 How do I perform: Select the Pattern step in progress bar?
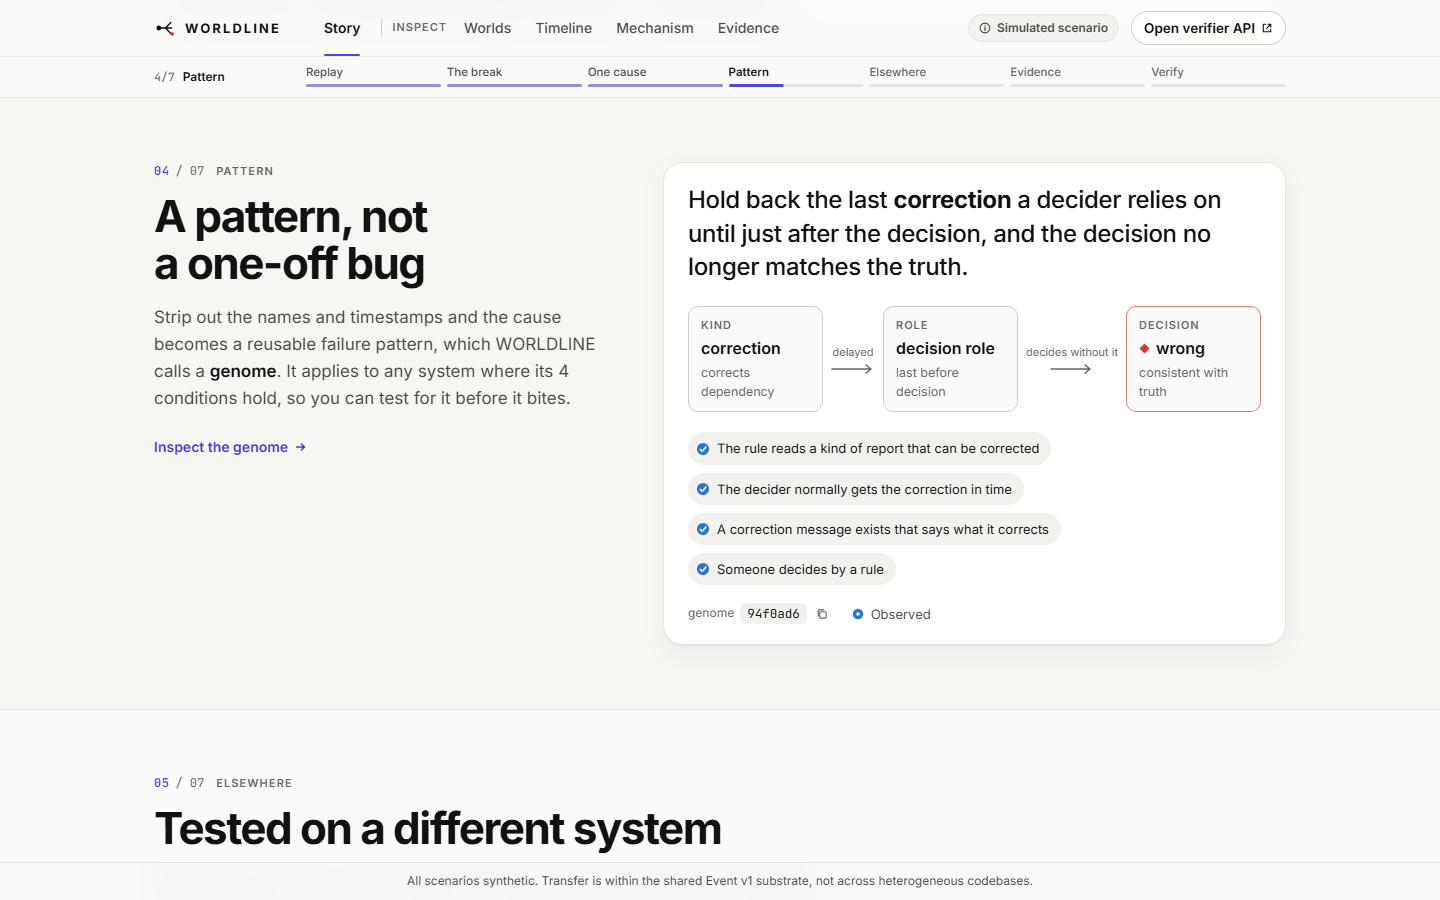coord(796,75)
